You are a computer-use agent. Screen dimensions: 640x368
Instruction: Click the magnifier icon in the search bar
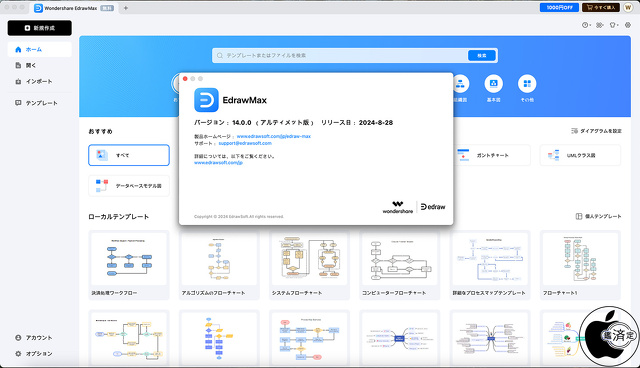tap(220, 55)
